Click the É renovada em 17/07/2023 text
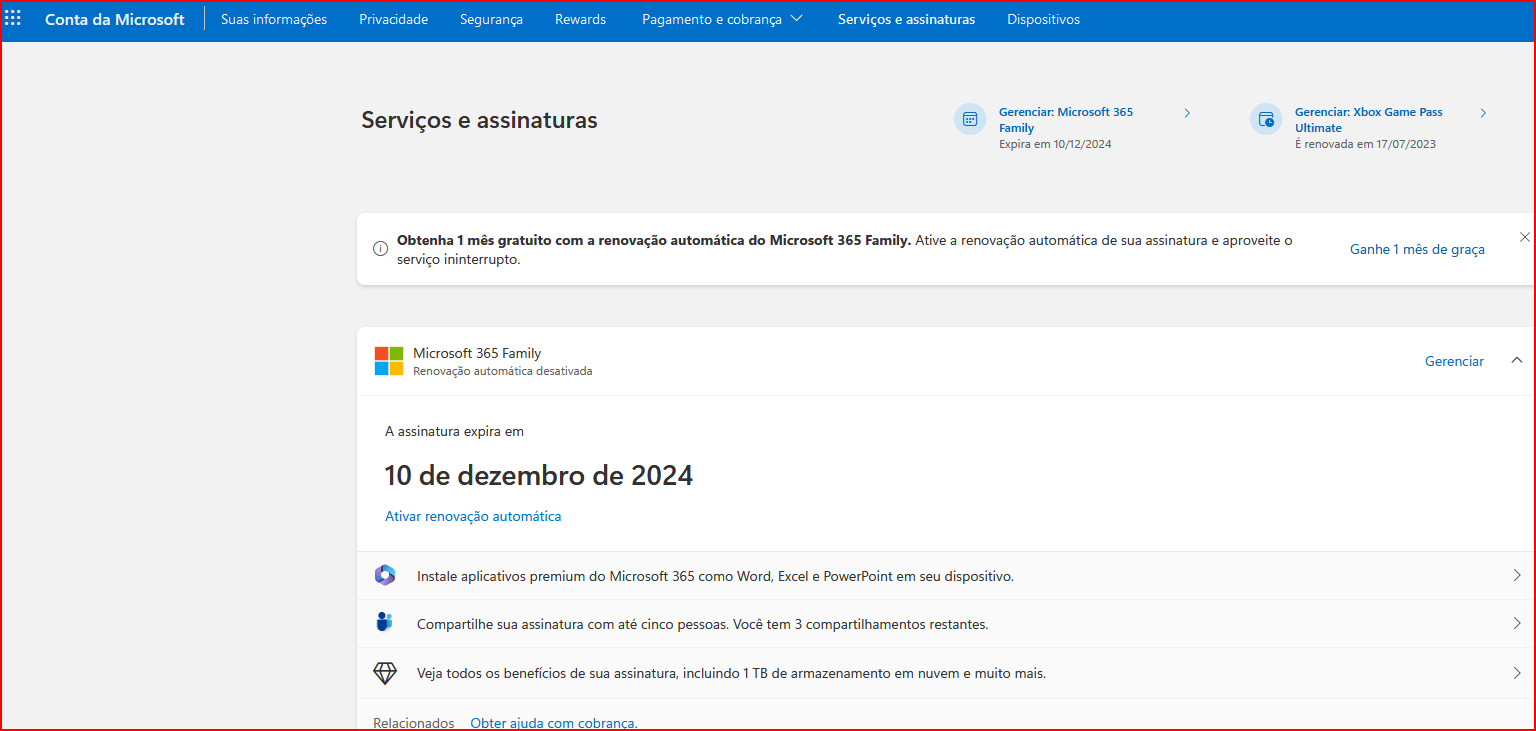The image size is (1536, 731). point(1365,144)
